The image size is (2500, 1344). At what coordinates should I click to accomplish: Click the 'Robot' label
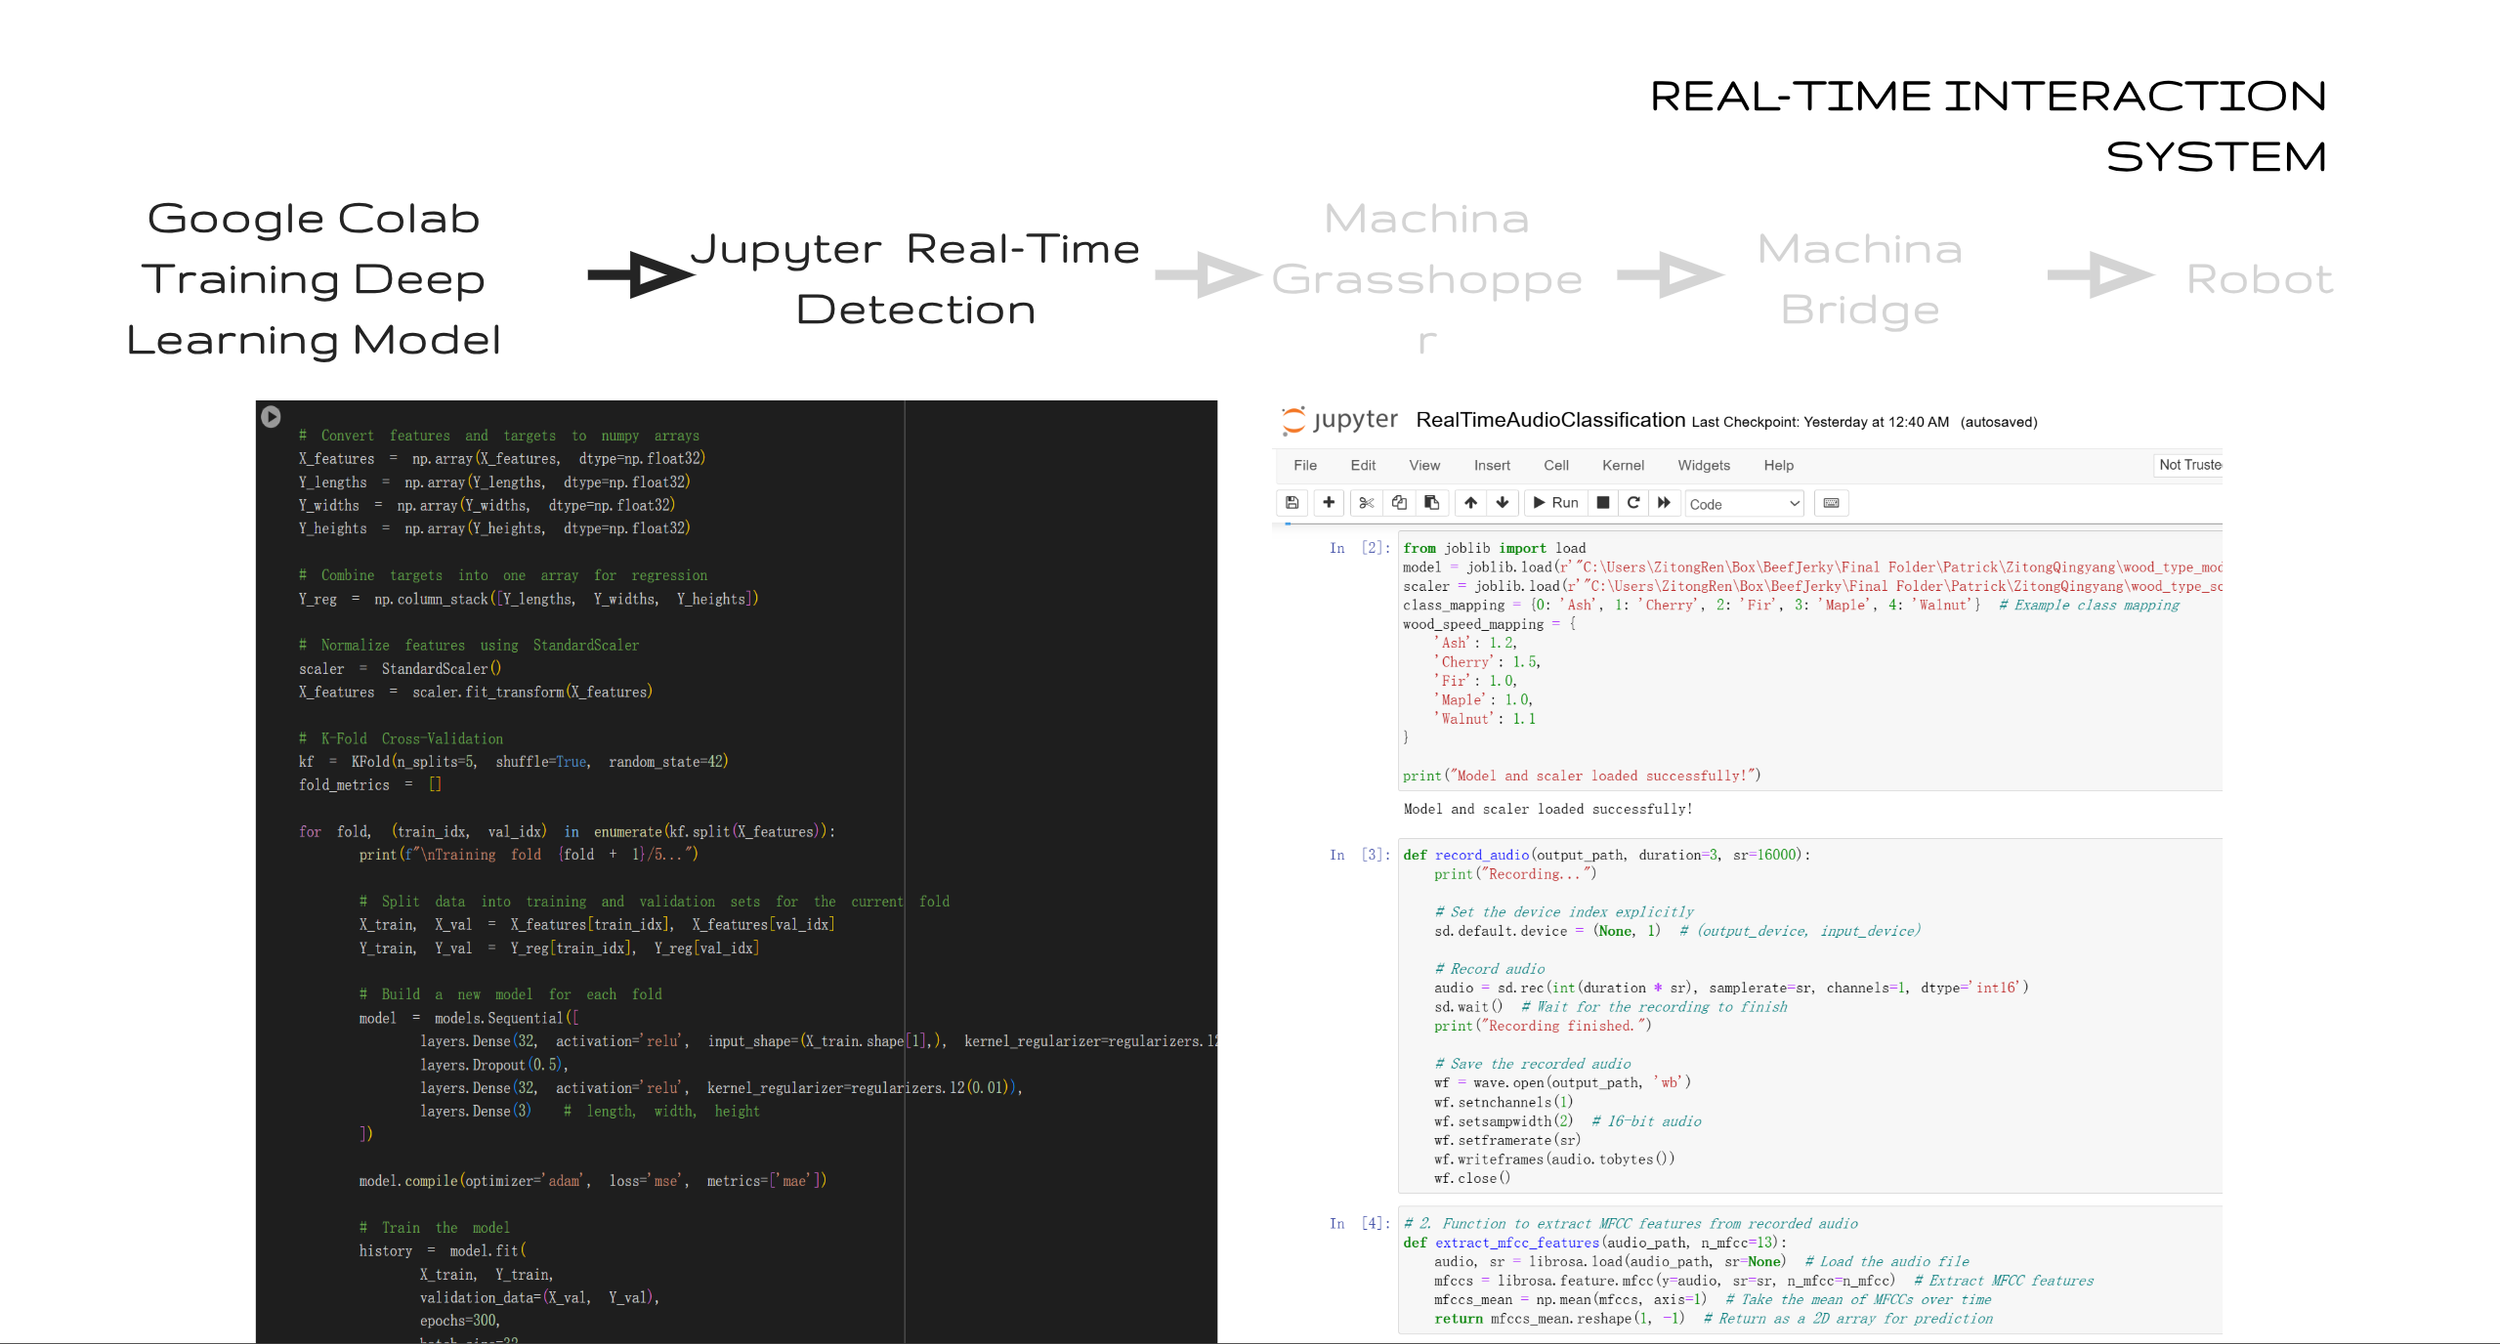[x=2259, y=279]
